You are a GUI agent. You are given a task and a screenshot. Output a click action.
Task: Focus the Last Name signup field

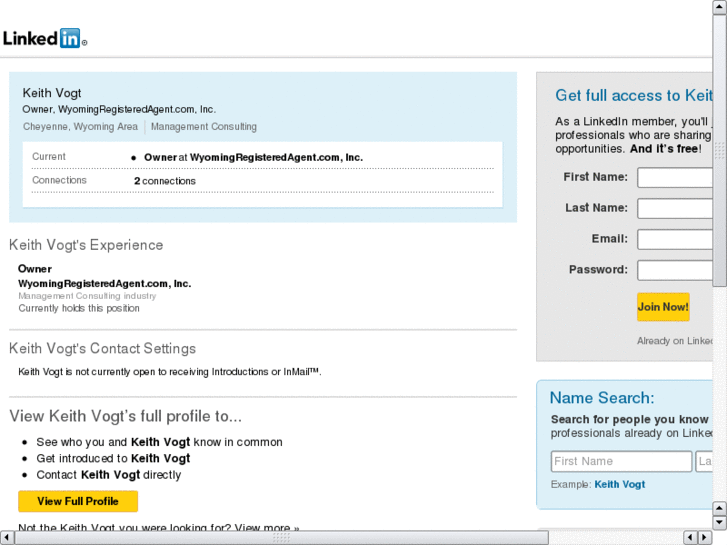tap(675, 209)
